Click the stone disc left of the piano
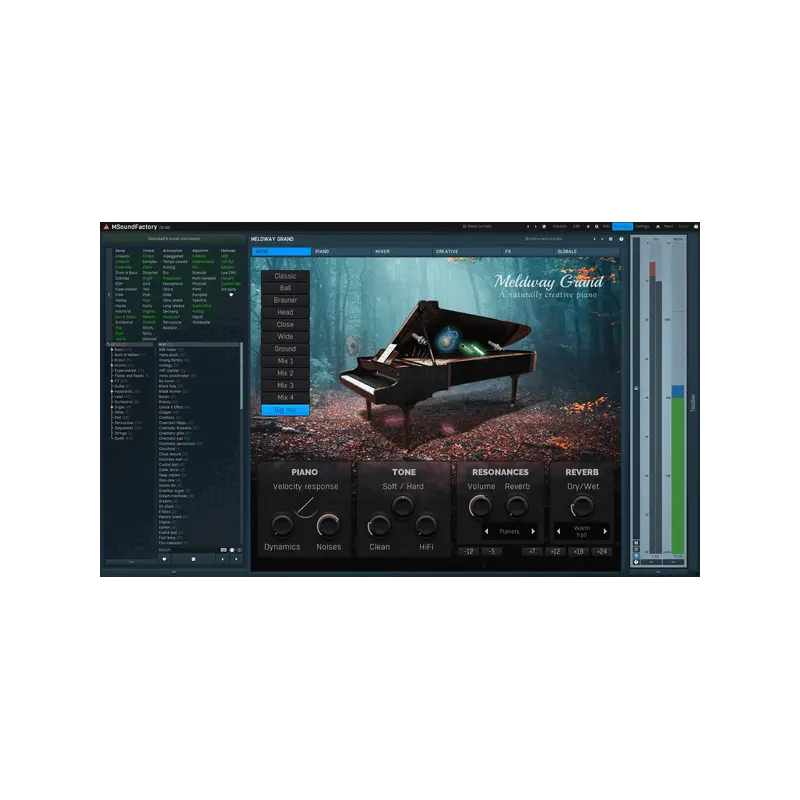The image size is (800, 800). pyautogui.click(x=353, y=346)
